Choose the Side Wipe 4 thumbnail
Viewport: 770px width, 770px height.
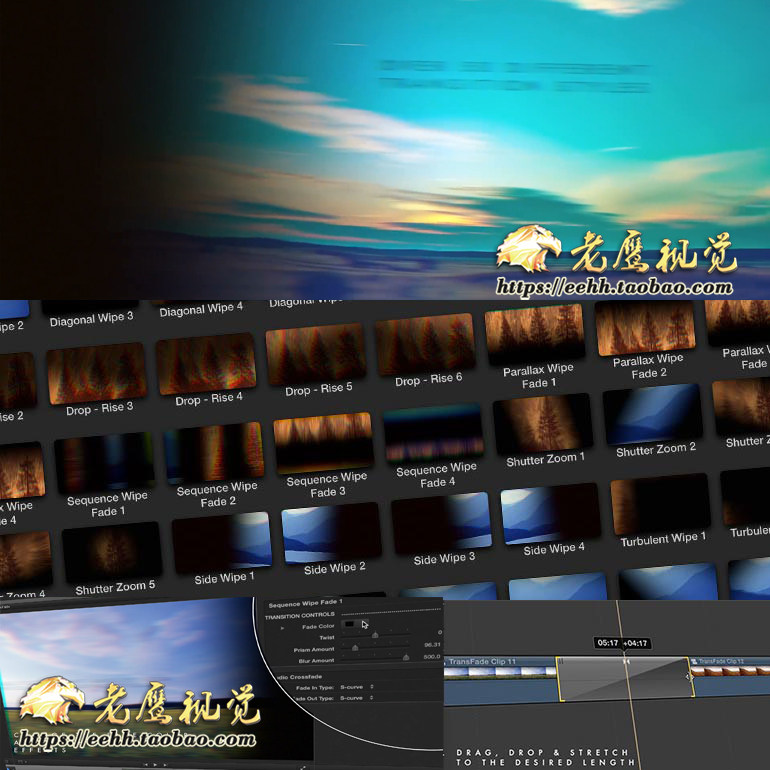550,513
